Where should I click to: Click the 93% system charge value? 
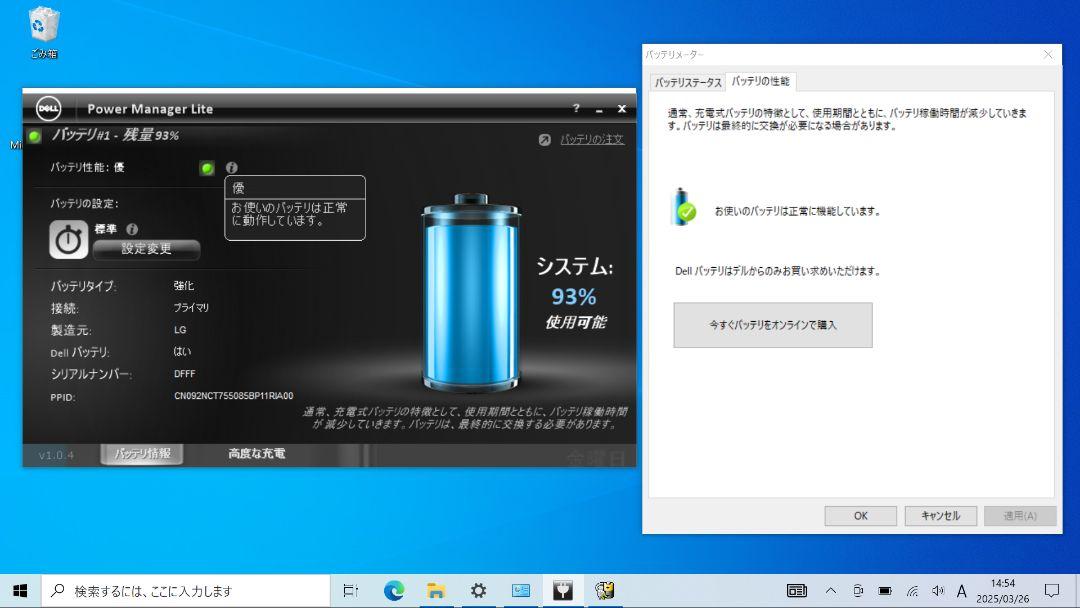pos(574,297)
